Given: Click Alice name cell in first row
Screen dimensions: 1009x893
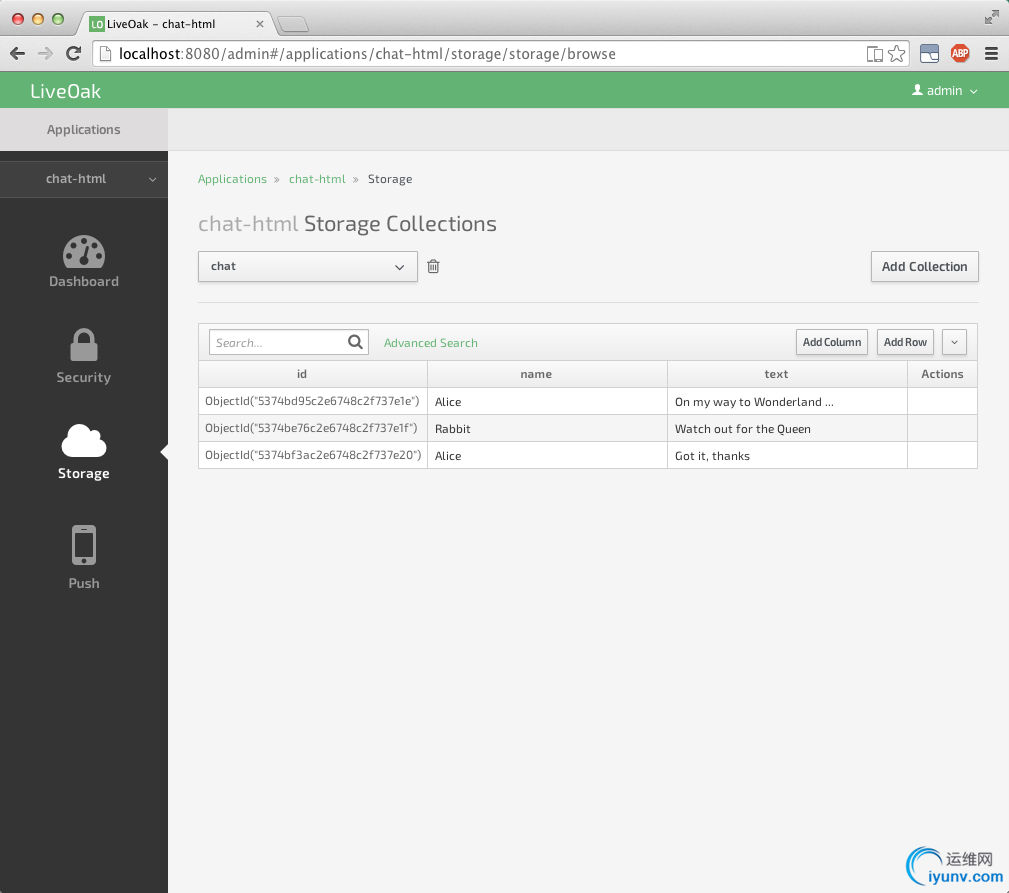Looking at the screenshot, I should 548,401.
